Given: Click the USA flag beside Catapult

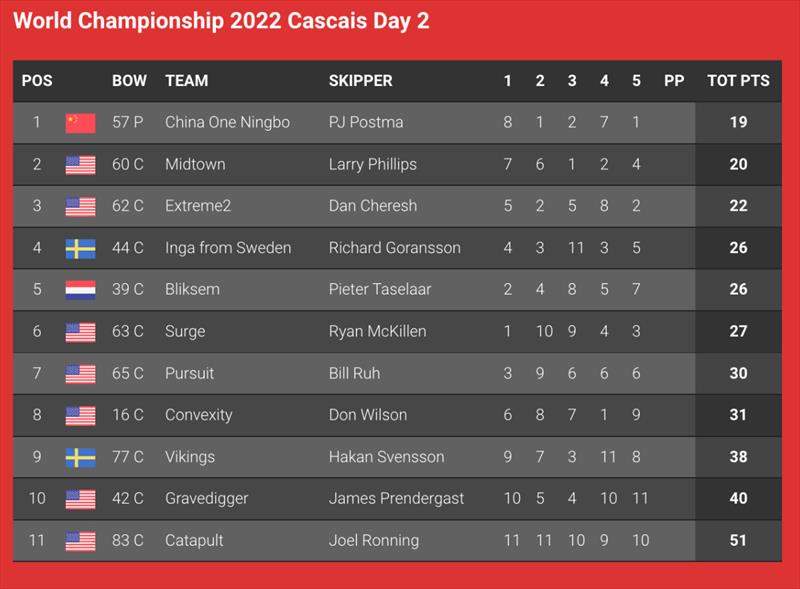Looking at the screenshot, I should pyautogui.click(x=80, y=542).
